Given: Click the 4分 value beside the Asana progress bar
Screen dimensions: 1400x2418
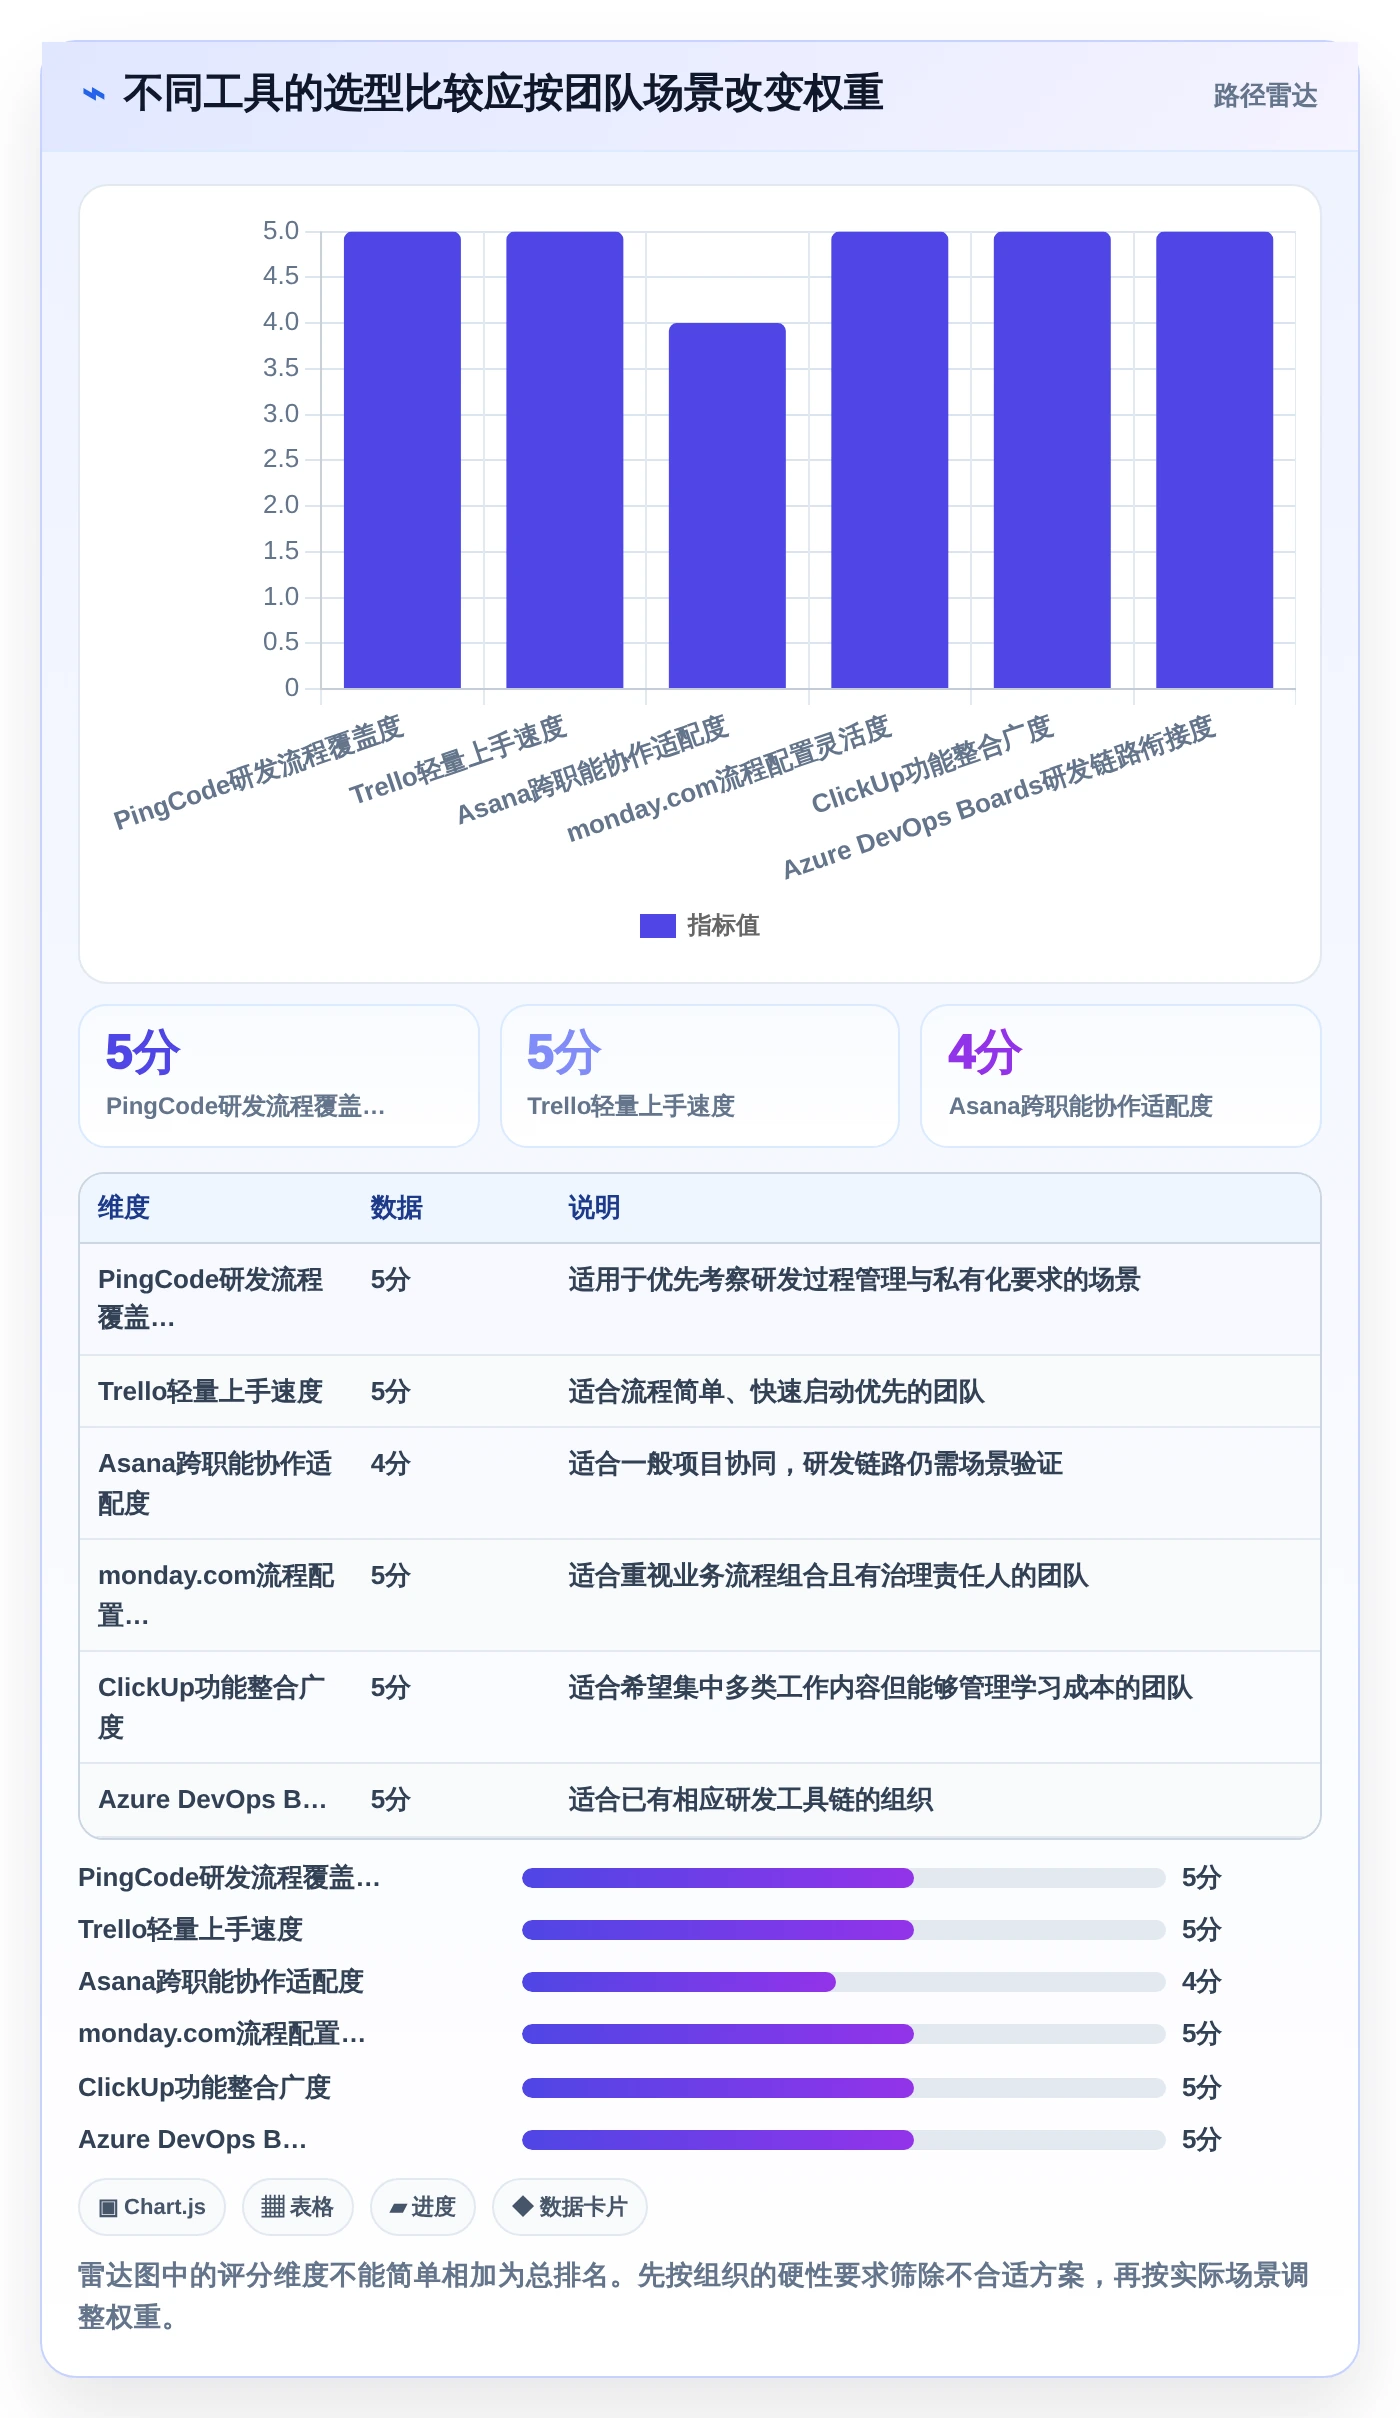Looking at the screenshot, I should 1201,1982.
